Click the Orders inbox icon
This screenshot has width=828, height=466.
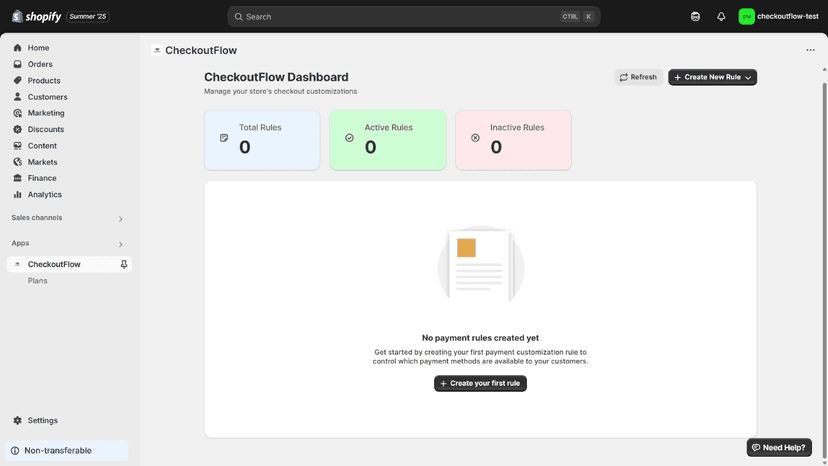[17, 64]
